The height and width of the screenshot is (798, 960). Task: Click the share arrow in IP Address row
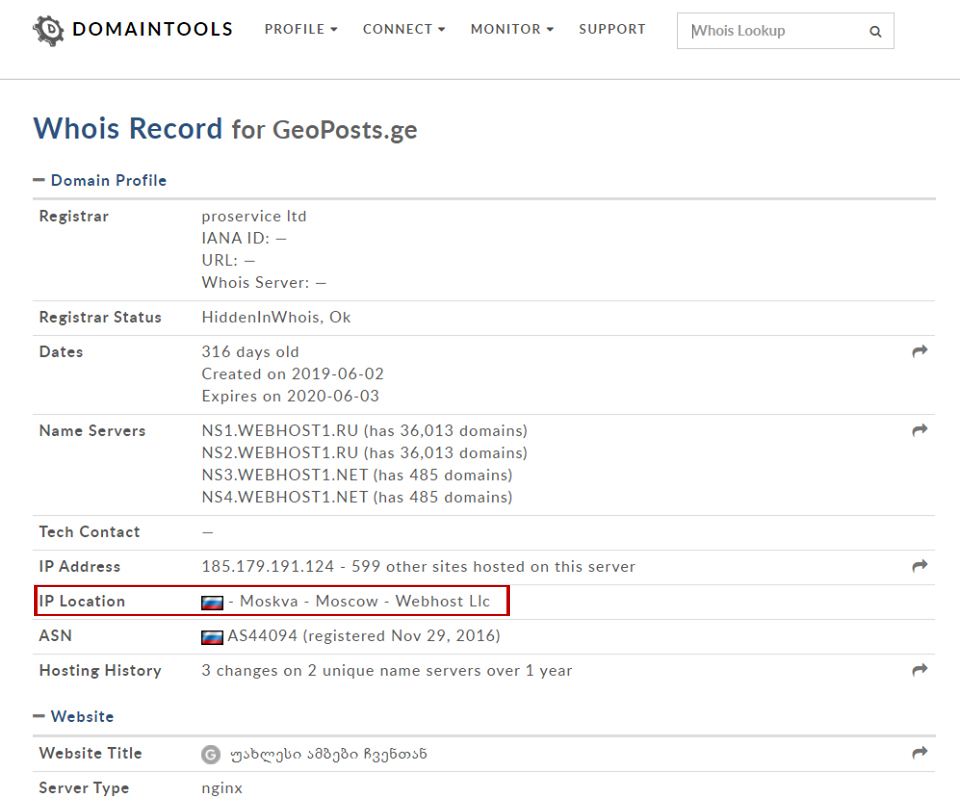(920, 567)
